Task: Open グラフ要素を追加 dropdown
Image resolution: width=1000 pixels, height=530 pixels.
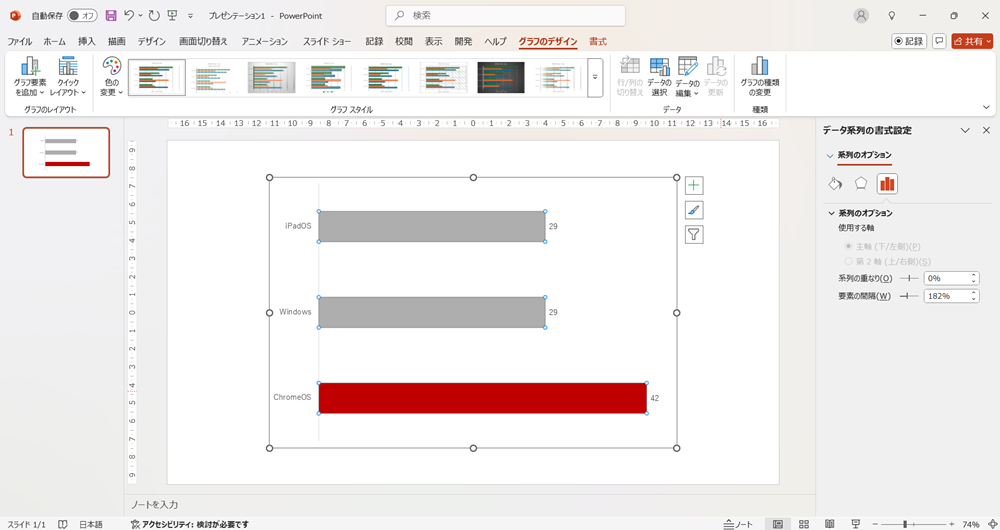Action: pyautogui.click(x=30, y=77)
